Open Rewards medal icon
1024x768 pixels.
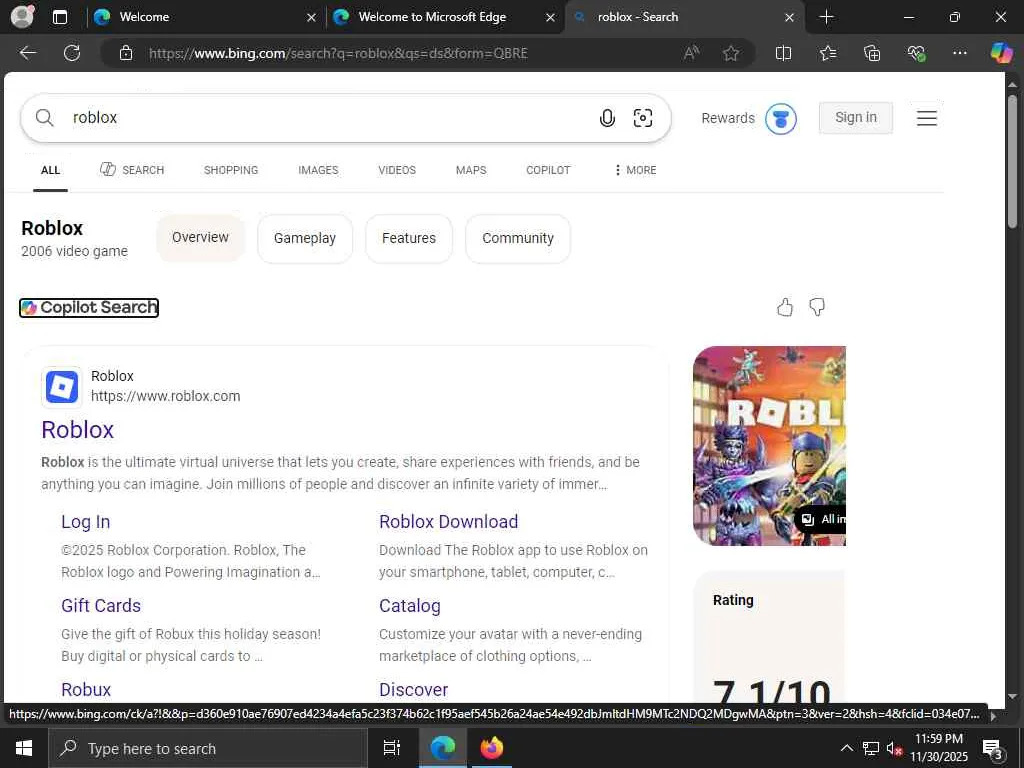click(780, 119)
